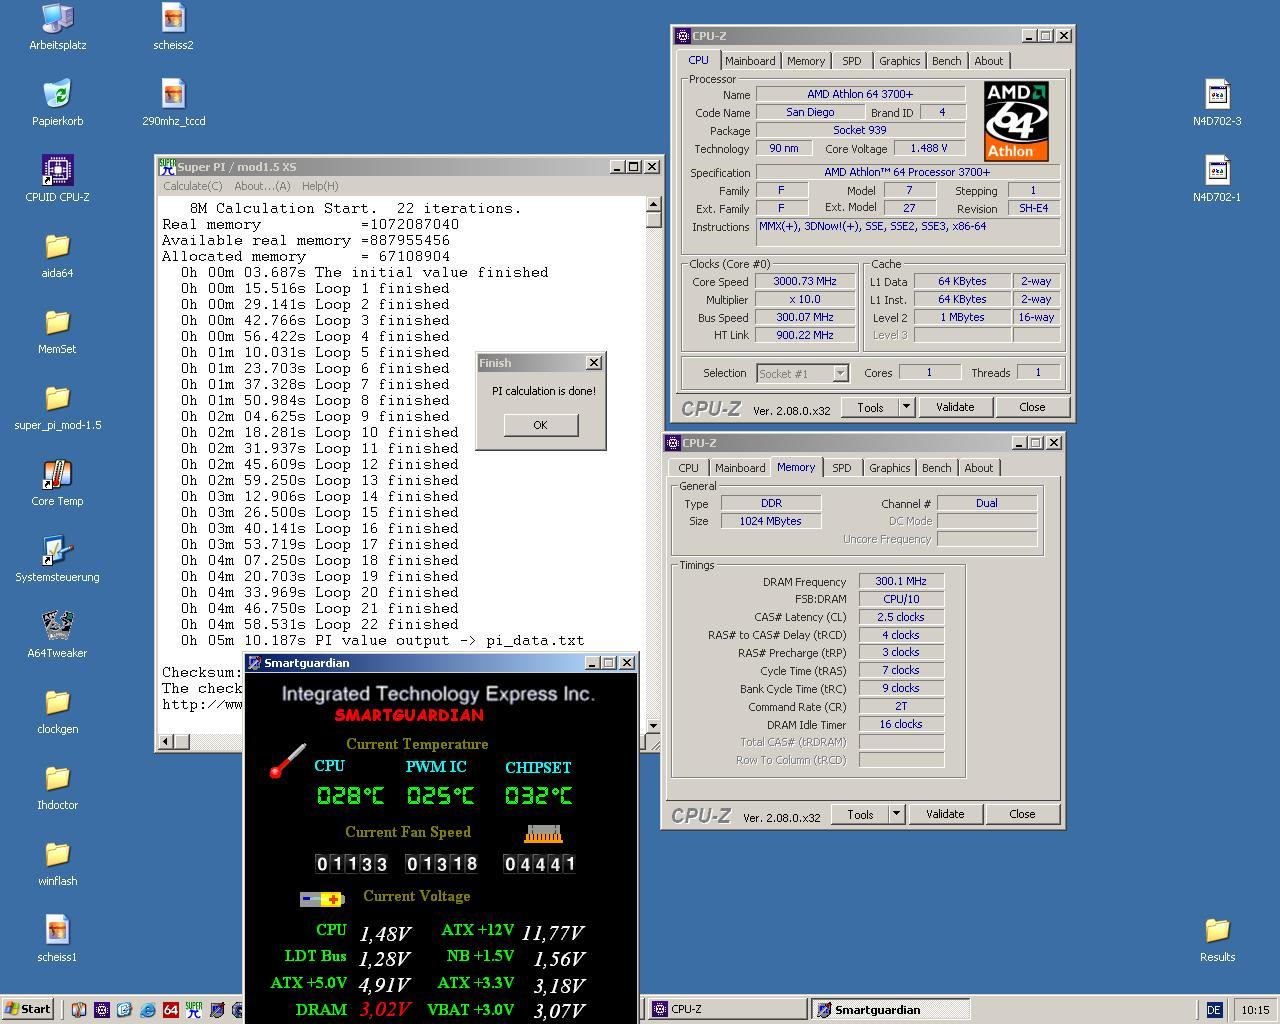Image resolution: width=1280 pixels, height=1024 pixels.
Task: Click the Loop 22 finished line in Super PI
Action: (320, 624)
